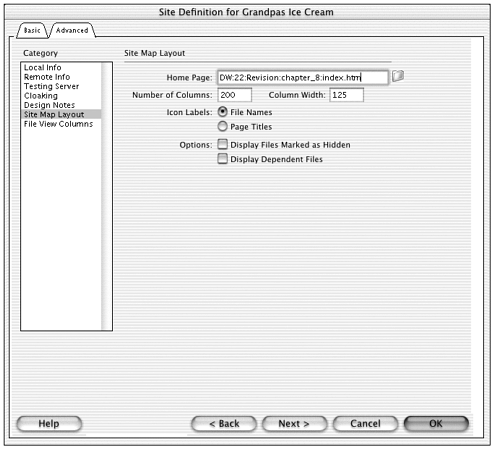
Task: Click the Category list scrollbar
Action: (107, 196)
